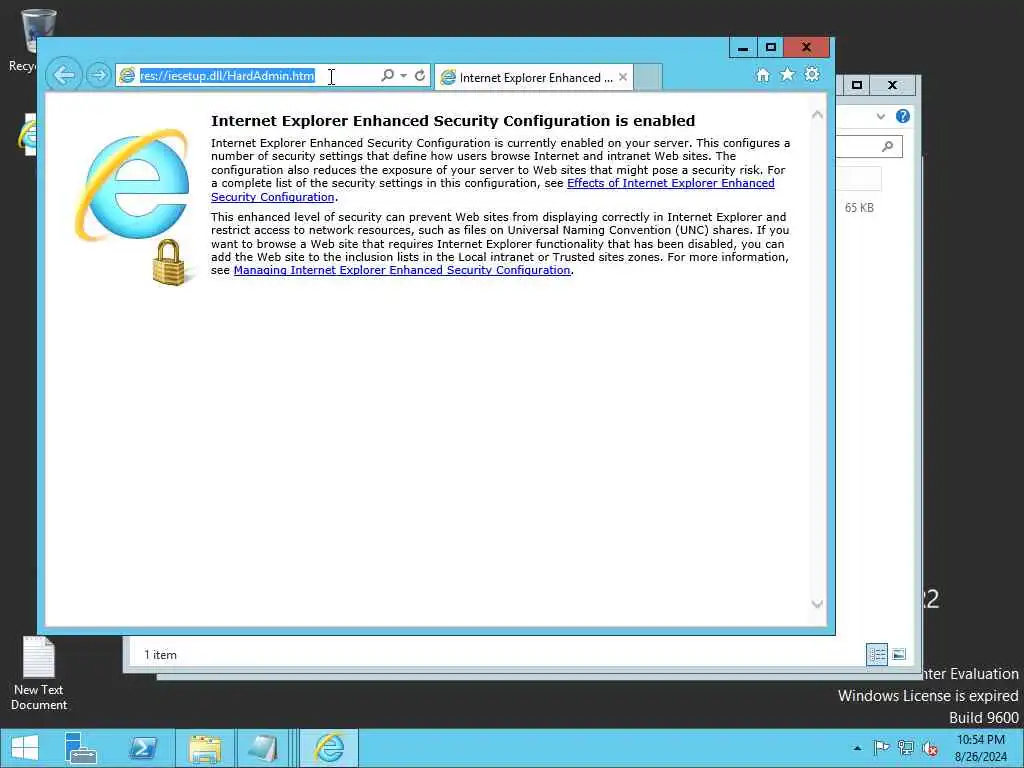Viewport: 1024px width, 768px height.
Task: Select the res://iesetup.dll/HardAdmin.htm address field
Action: point(249,76)
